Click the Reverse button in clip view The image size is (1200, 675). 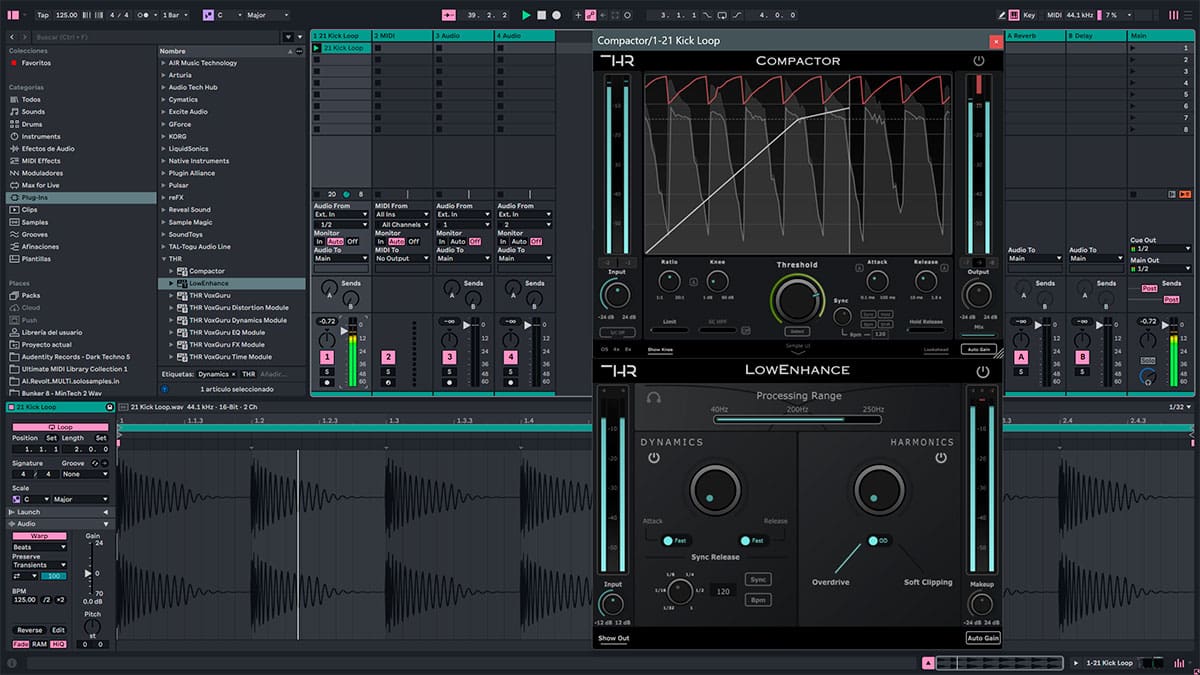pos(29,630)
